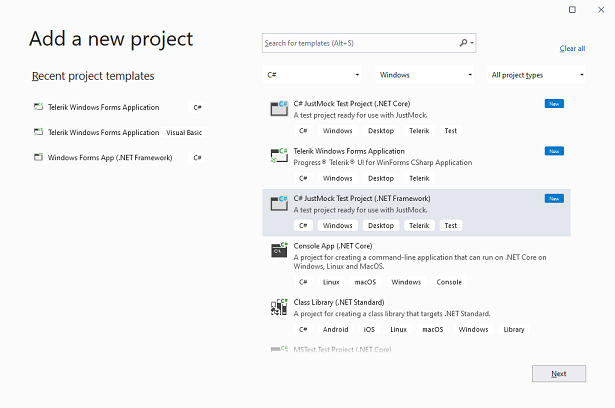Click the search magnifier icon in template search
The image size is (615, 408).
click(464, 43)
